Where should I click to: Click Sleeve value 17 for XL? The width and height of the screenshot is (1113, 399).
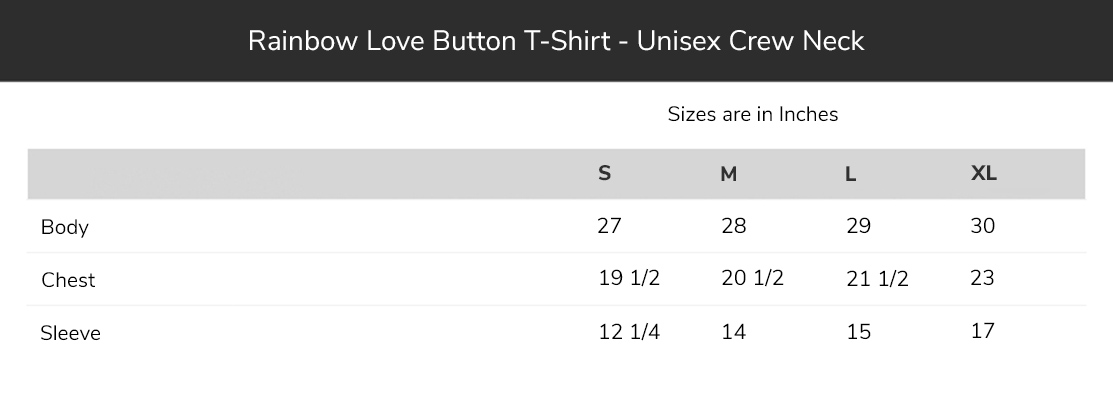point(982,331)
